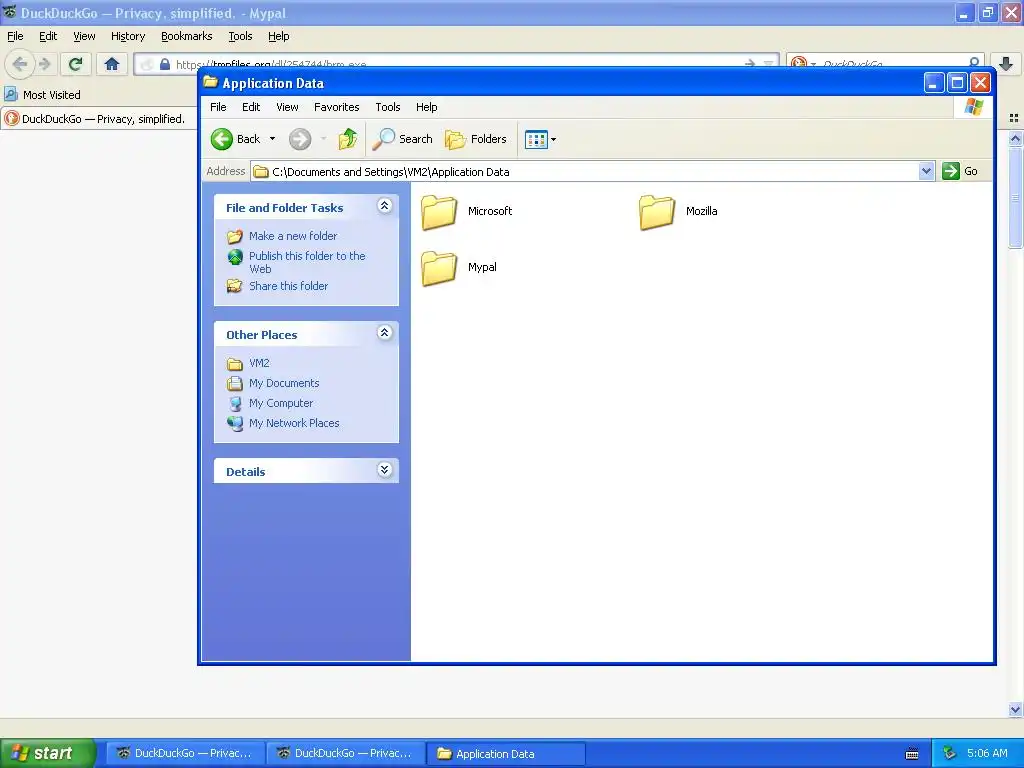Click the Mypal tab list icon
The height and width of the screenshot is (768, 1024).
pyautogui.click(x=1014, y=118)
